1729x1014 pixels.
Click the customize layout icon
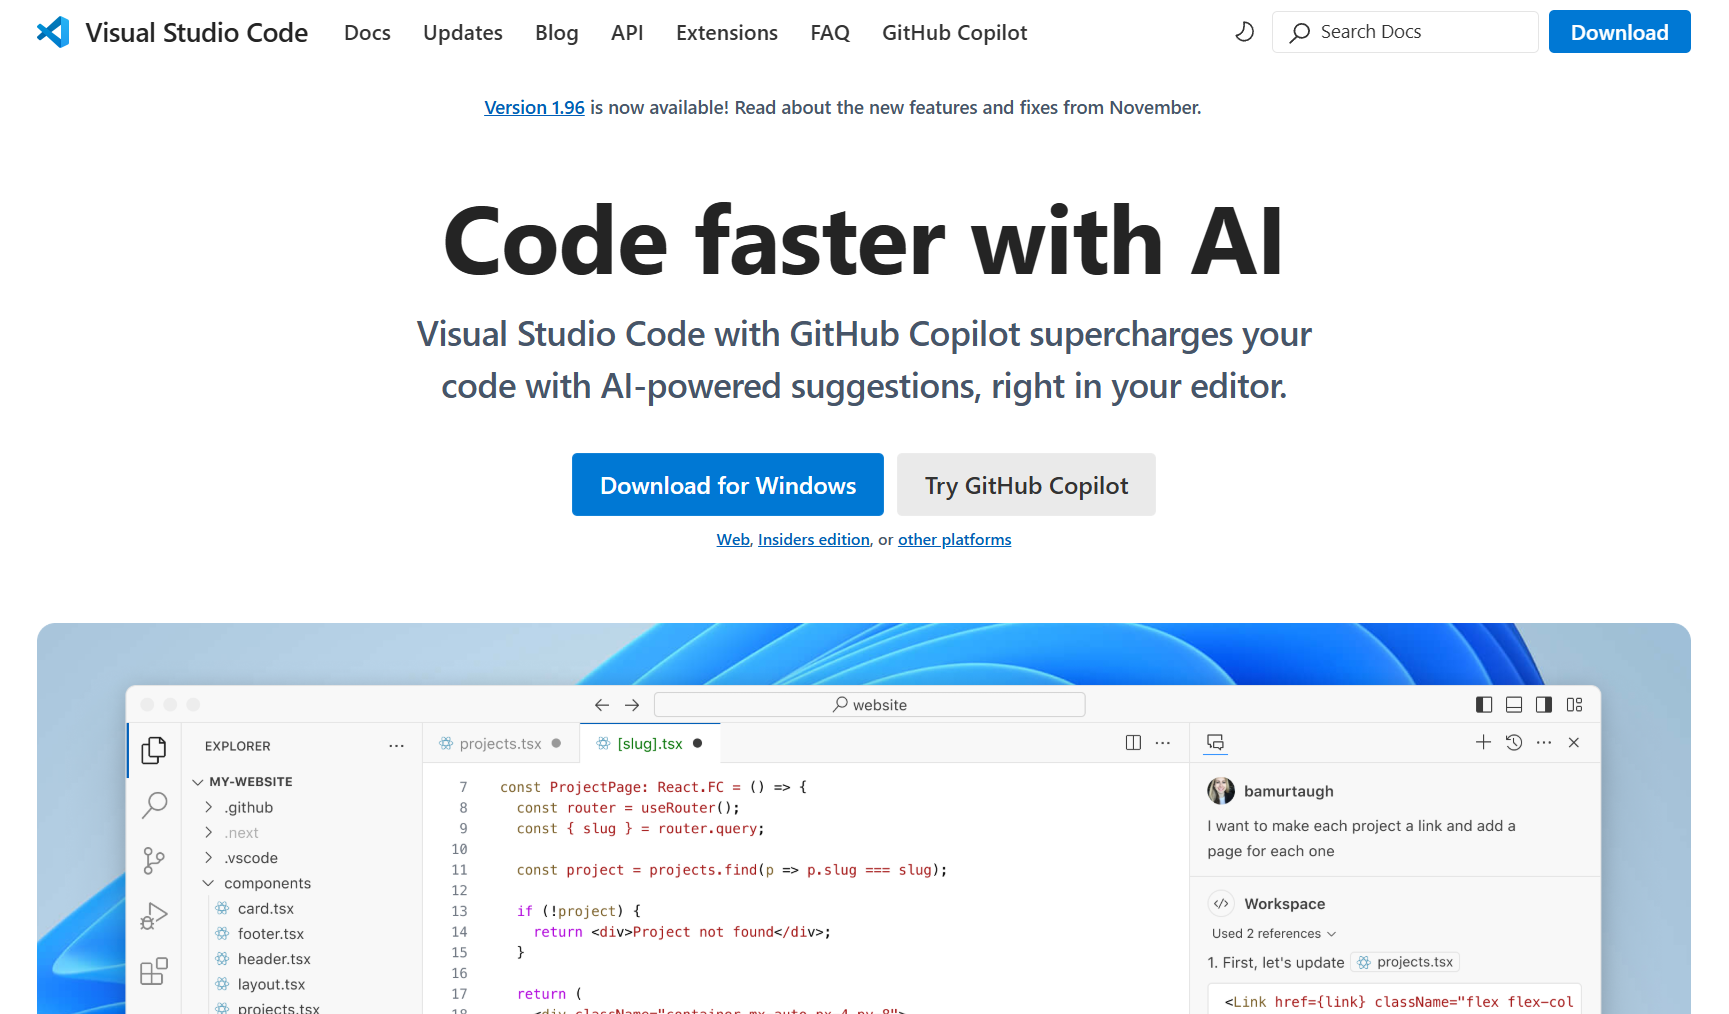point(1574,705)
